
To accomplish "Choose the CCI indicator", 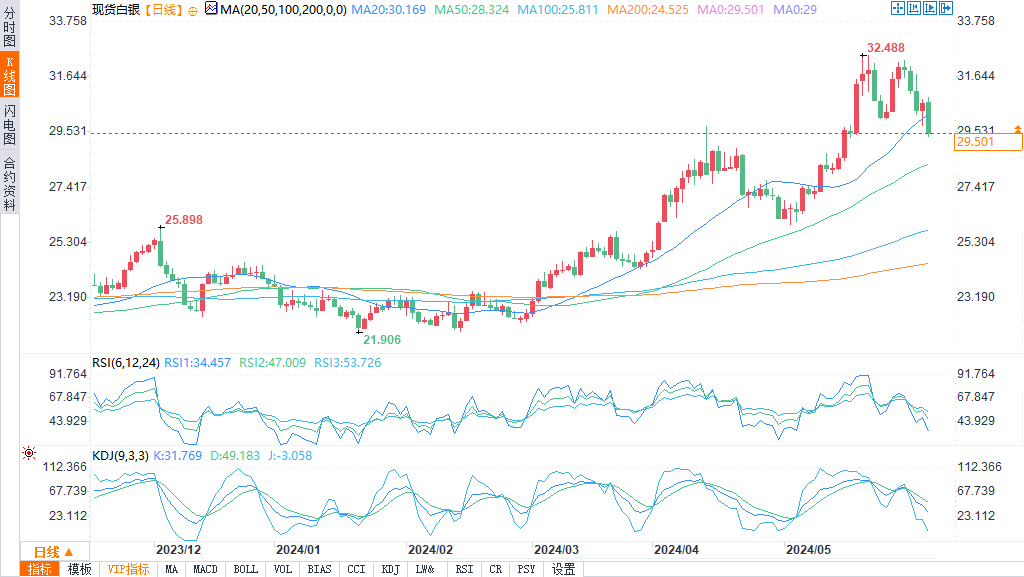I will [356, 569].
